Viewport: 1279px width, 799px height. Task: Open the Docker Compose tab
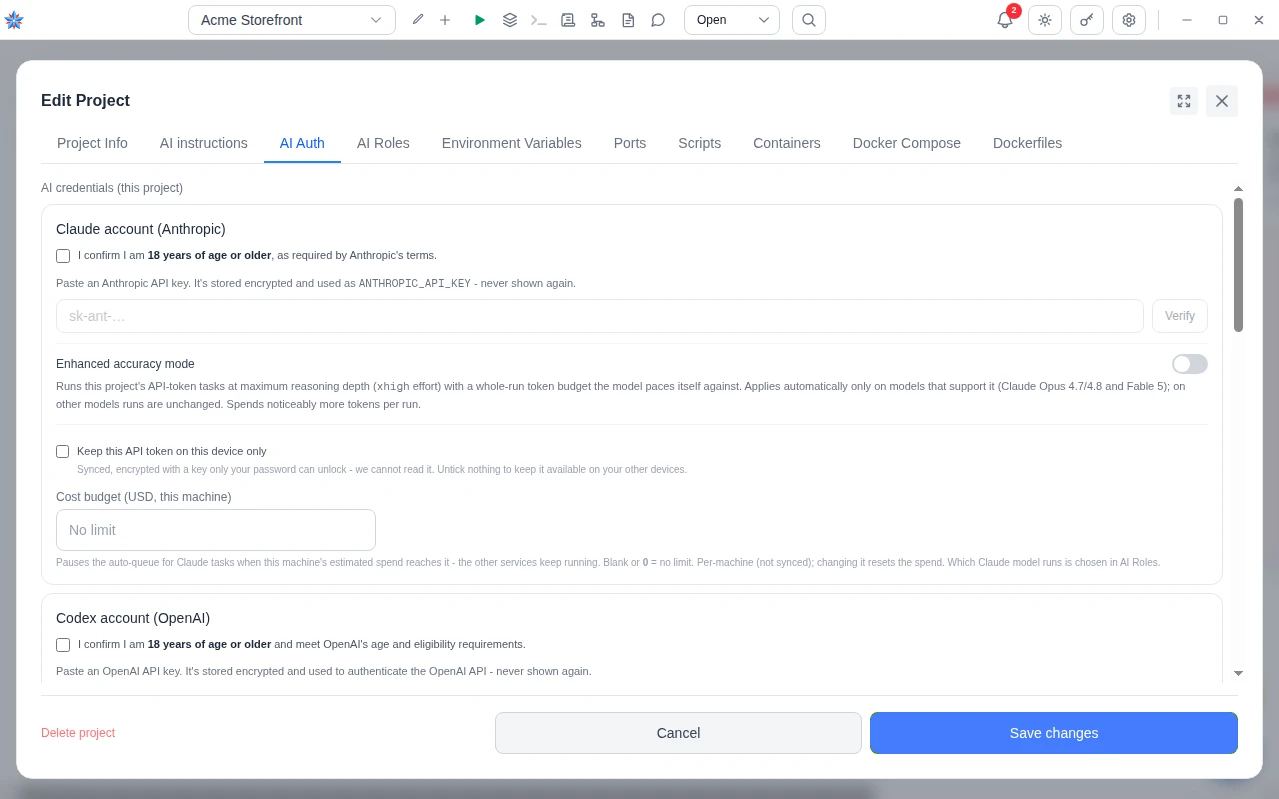click(907, 143)
